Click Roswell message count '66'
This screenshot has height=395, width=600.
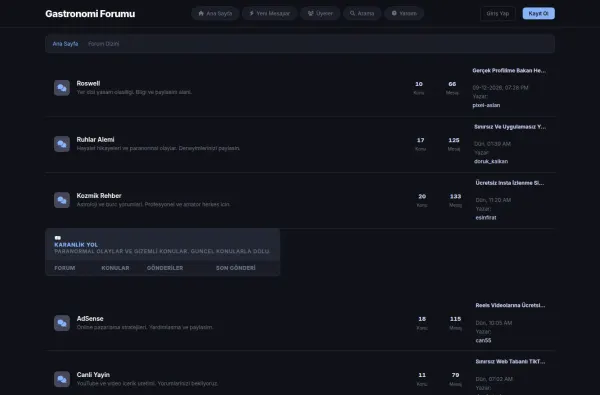452,84
